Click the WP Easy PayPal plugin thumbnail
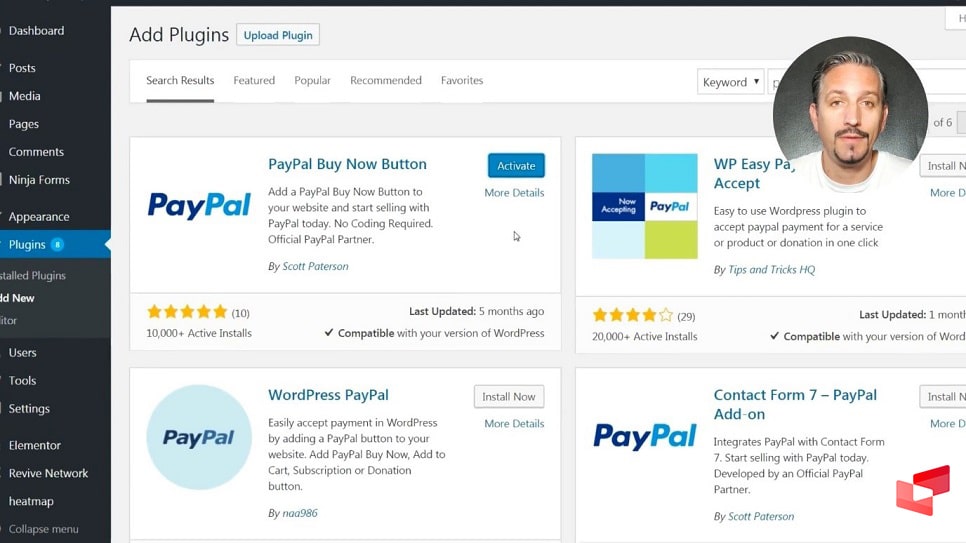 tap(644, 206)
